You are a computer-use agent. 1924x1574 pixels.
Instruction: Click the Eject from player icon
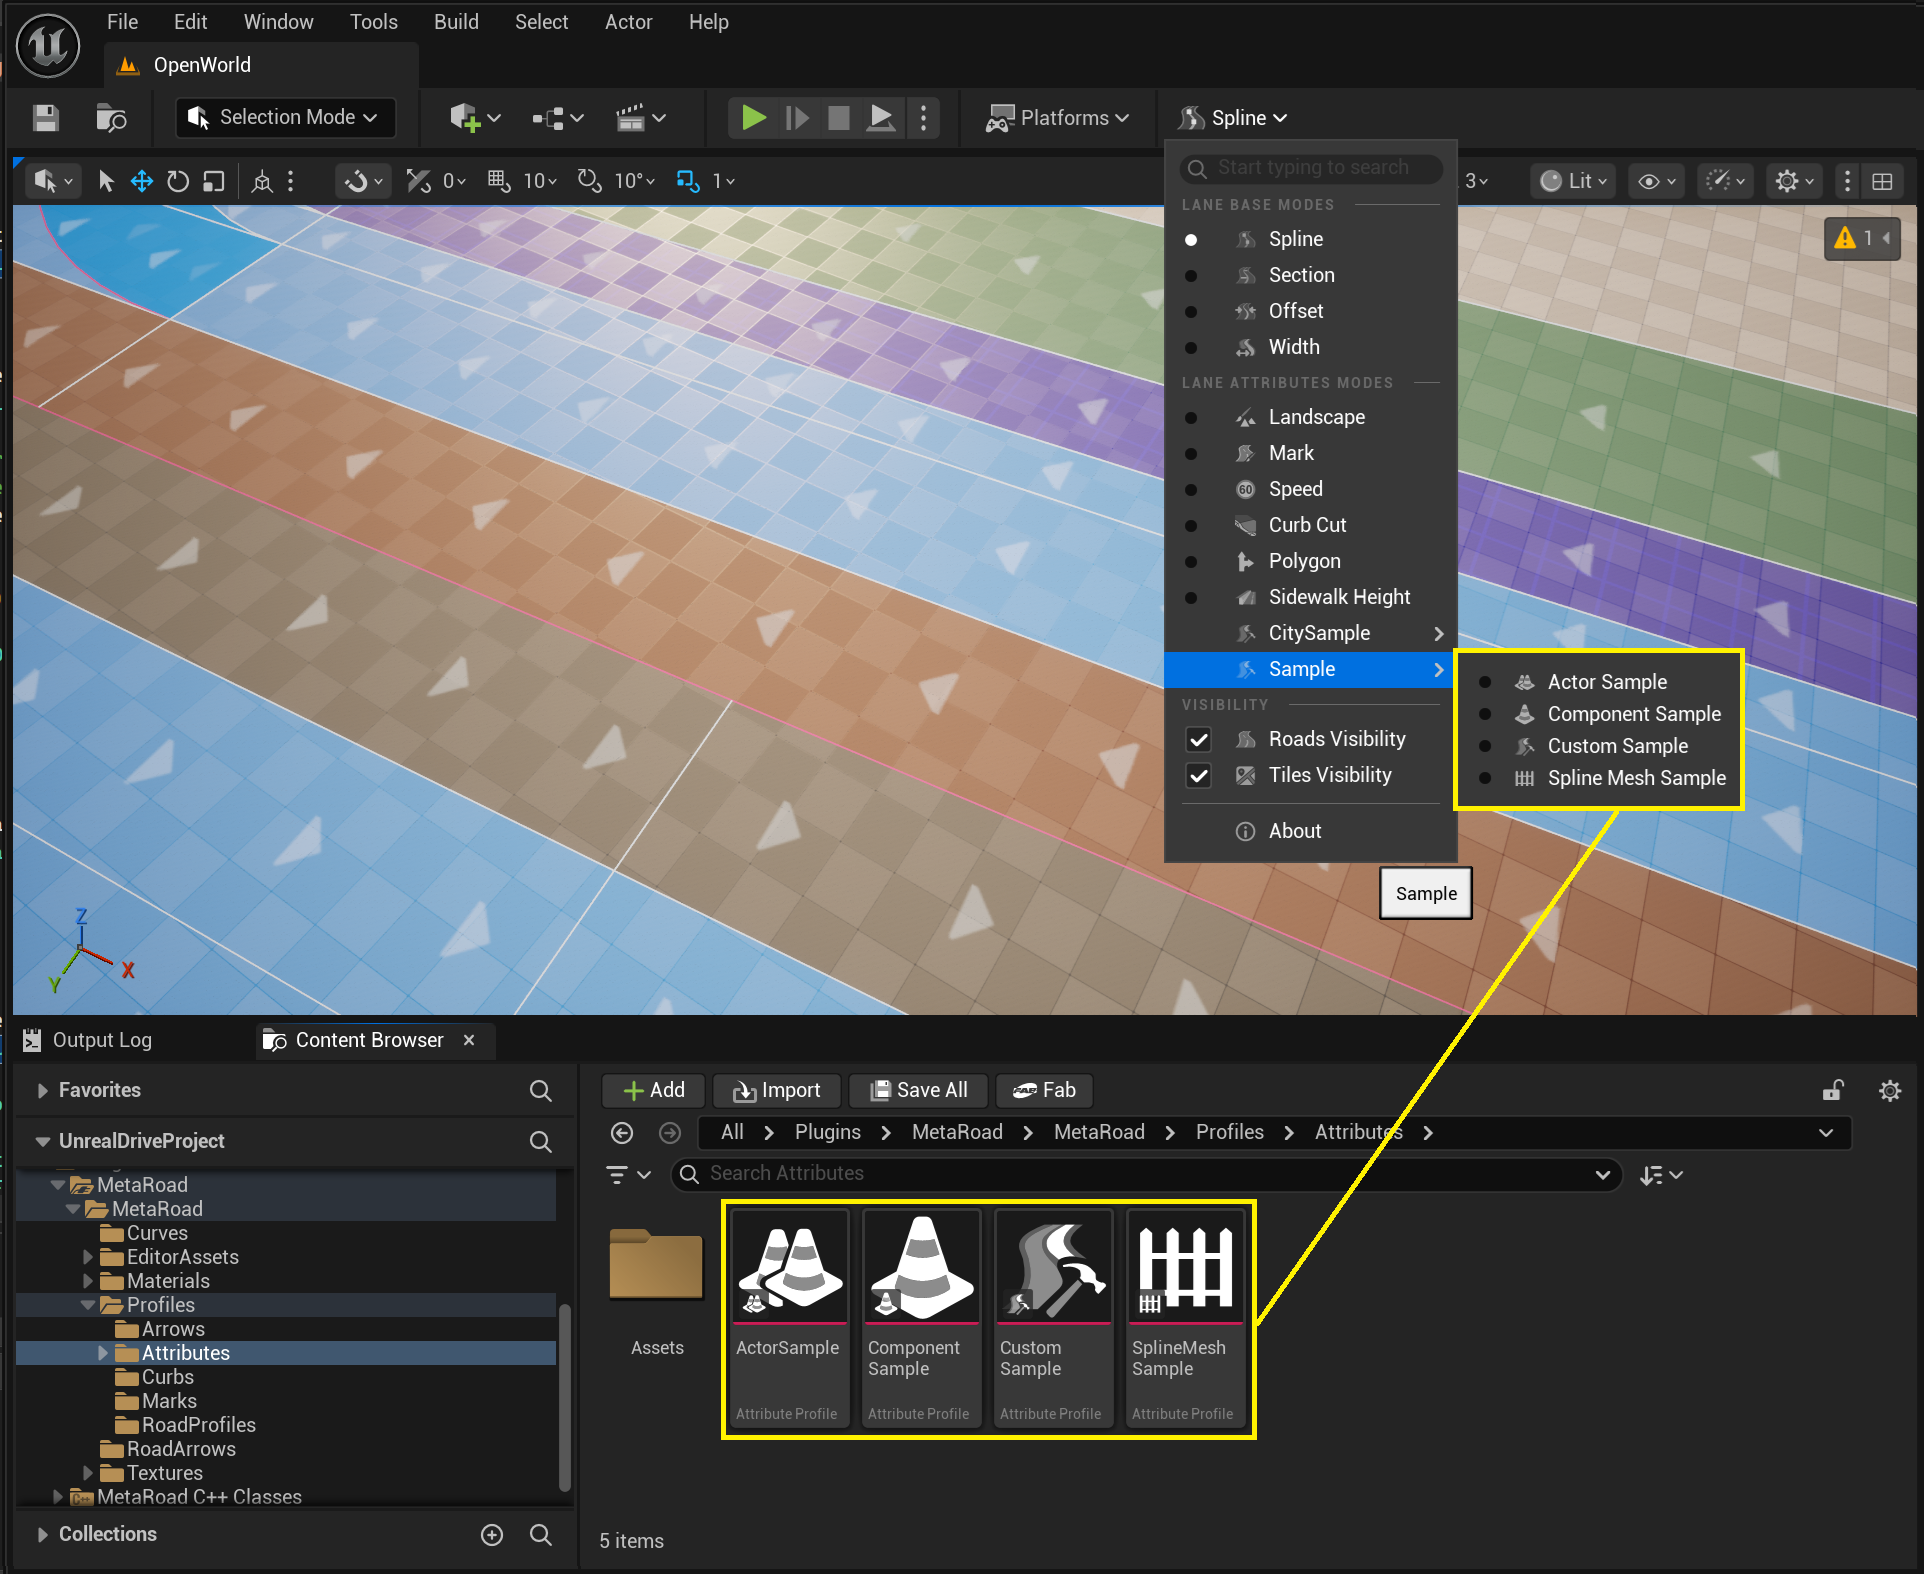tap(881, 118)
